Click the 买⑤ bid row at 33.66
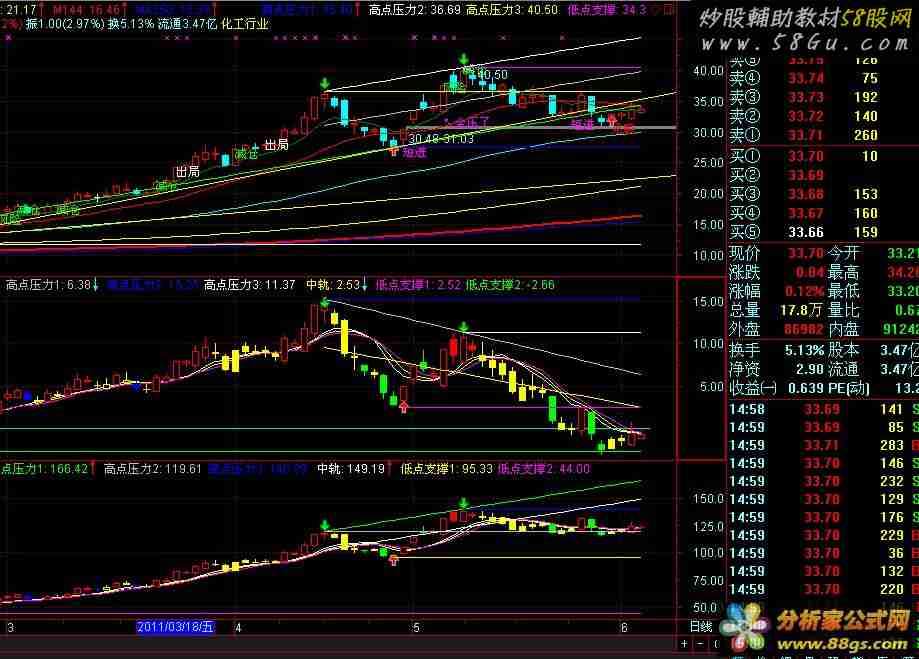Viewport: 919px width, 659px height. pyautogui.click(x=804, y=232)
